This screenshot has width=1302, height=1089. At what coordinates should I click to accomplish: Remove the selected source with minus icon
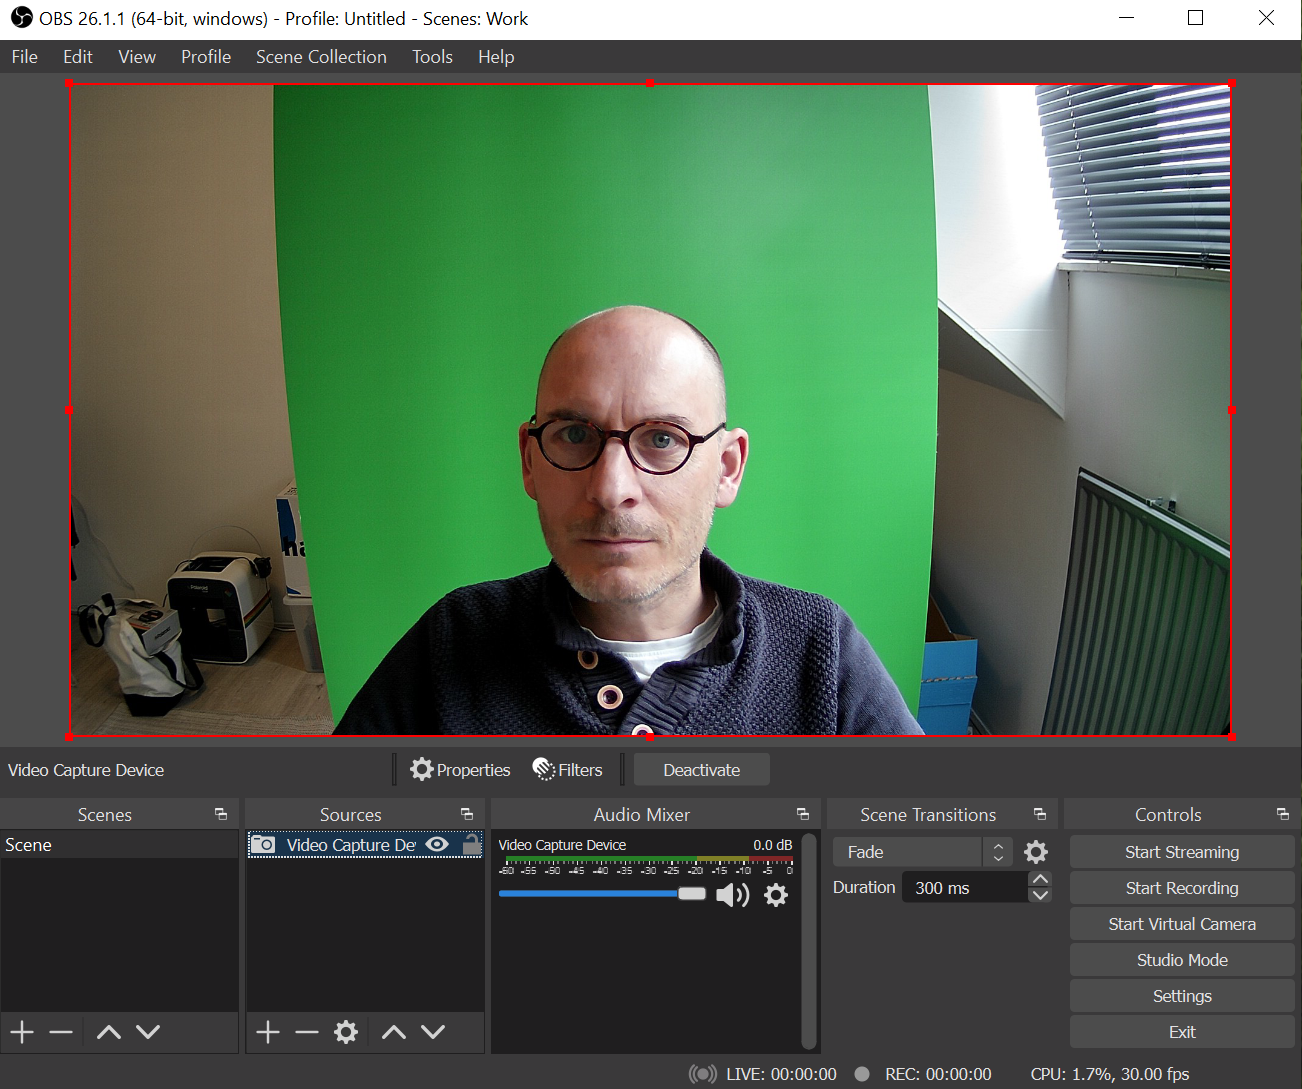tap(307, 1032)
